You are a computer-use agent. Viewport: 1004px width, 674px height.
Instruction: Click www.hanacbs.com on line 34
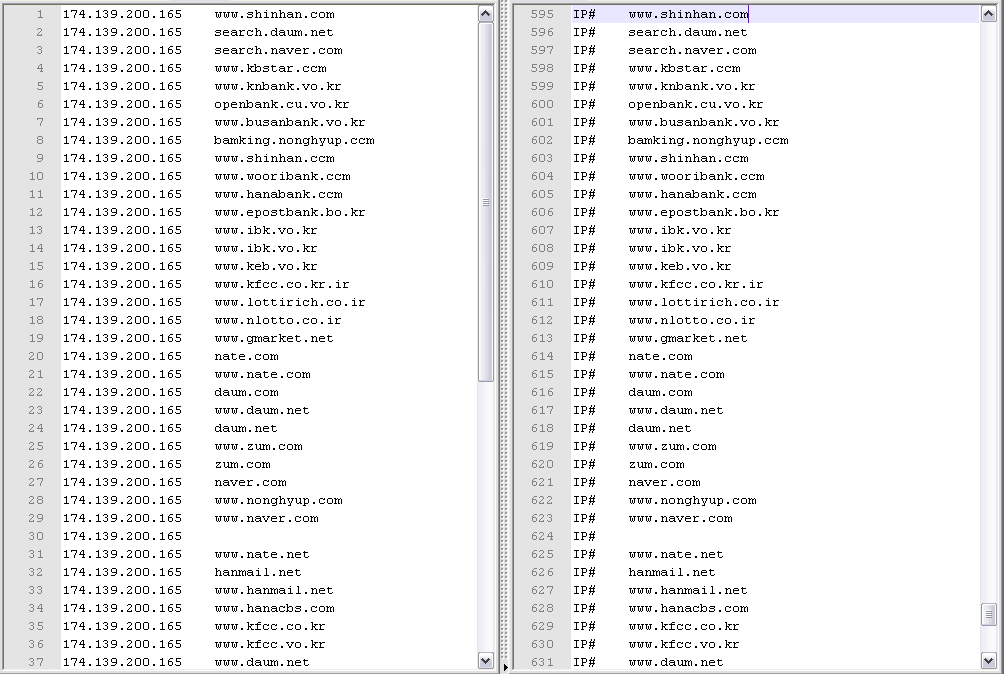coord(274,608)
